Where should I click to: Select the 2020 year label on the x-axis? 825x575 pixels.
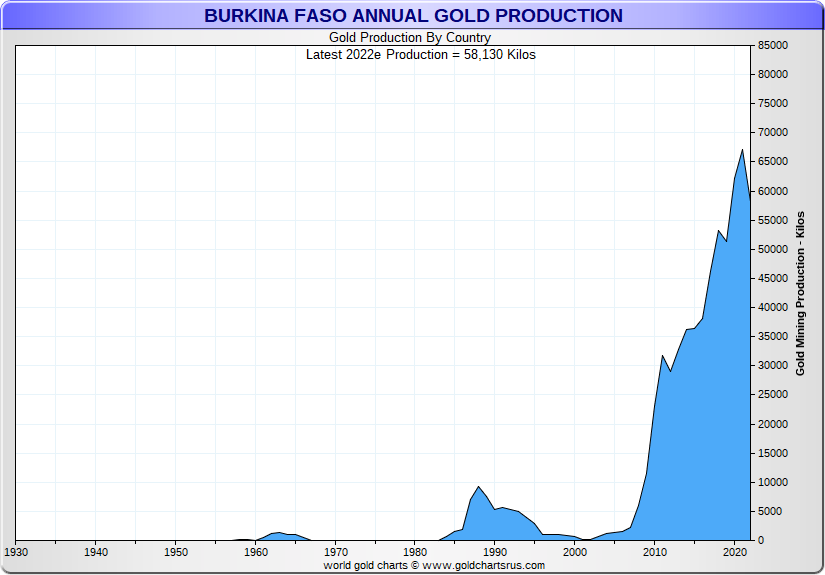[735, 552]
